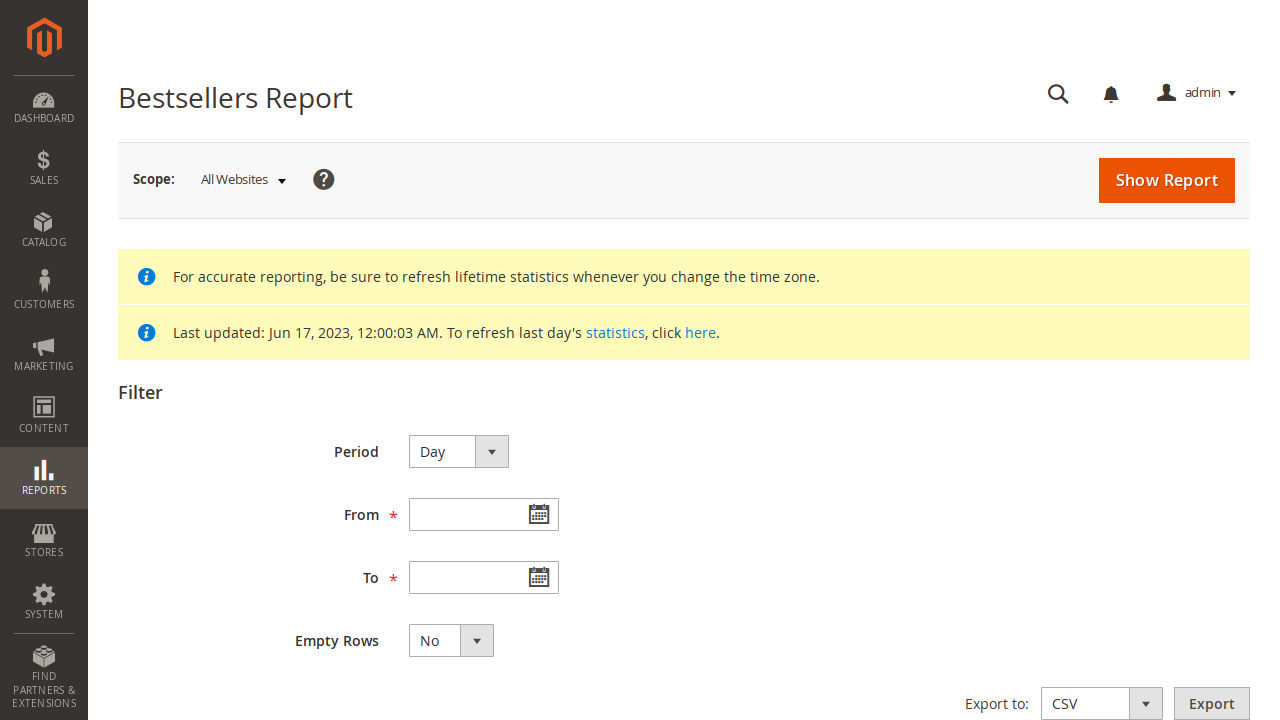Click the Show Report button
The height and width of the screenshot is (720, 1280).
(1167, 180)
